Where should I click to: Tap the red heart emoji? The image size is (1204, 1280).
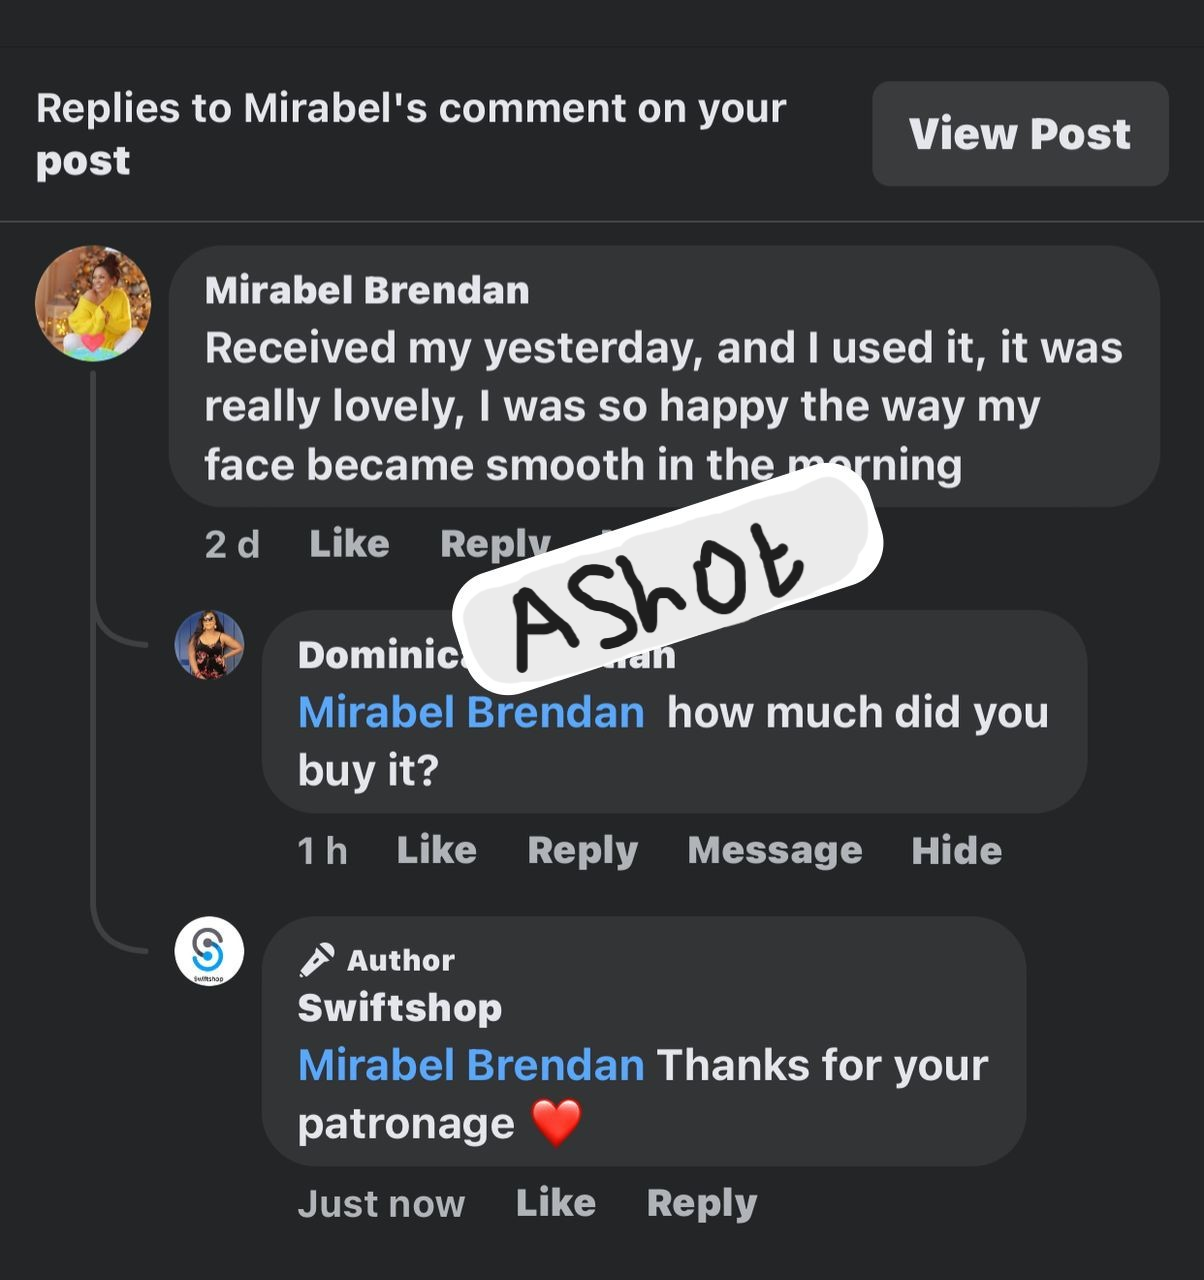pyautogui.click(x=556, y=1123)
